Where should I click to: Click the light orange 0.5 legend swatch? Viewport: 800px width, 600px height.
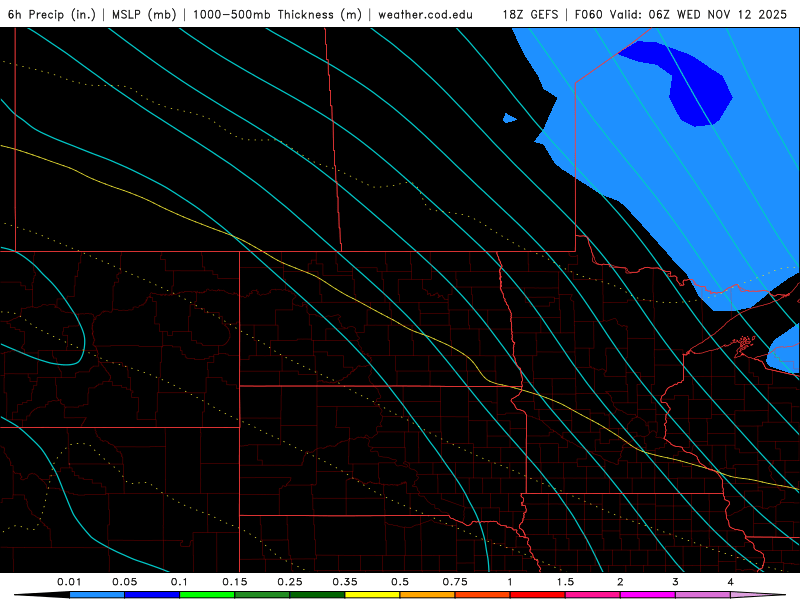[428, 595]
